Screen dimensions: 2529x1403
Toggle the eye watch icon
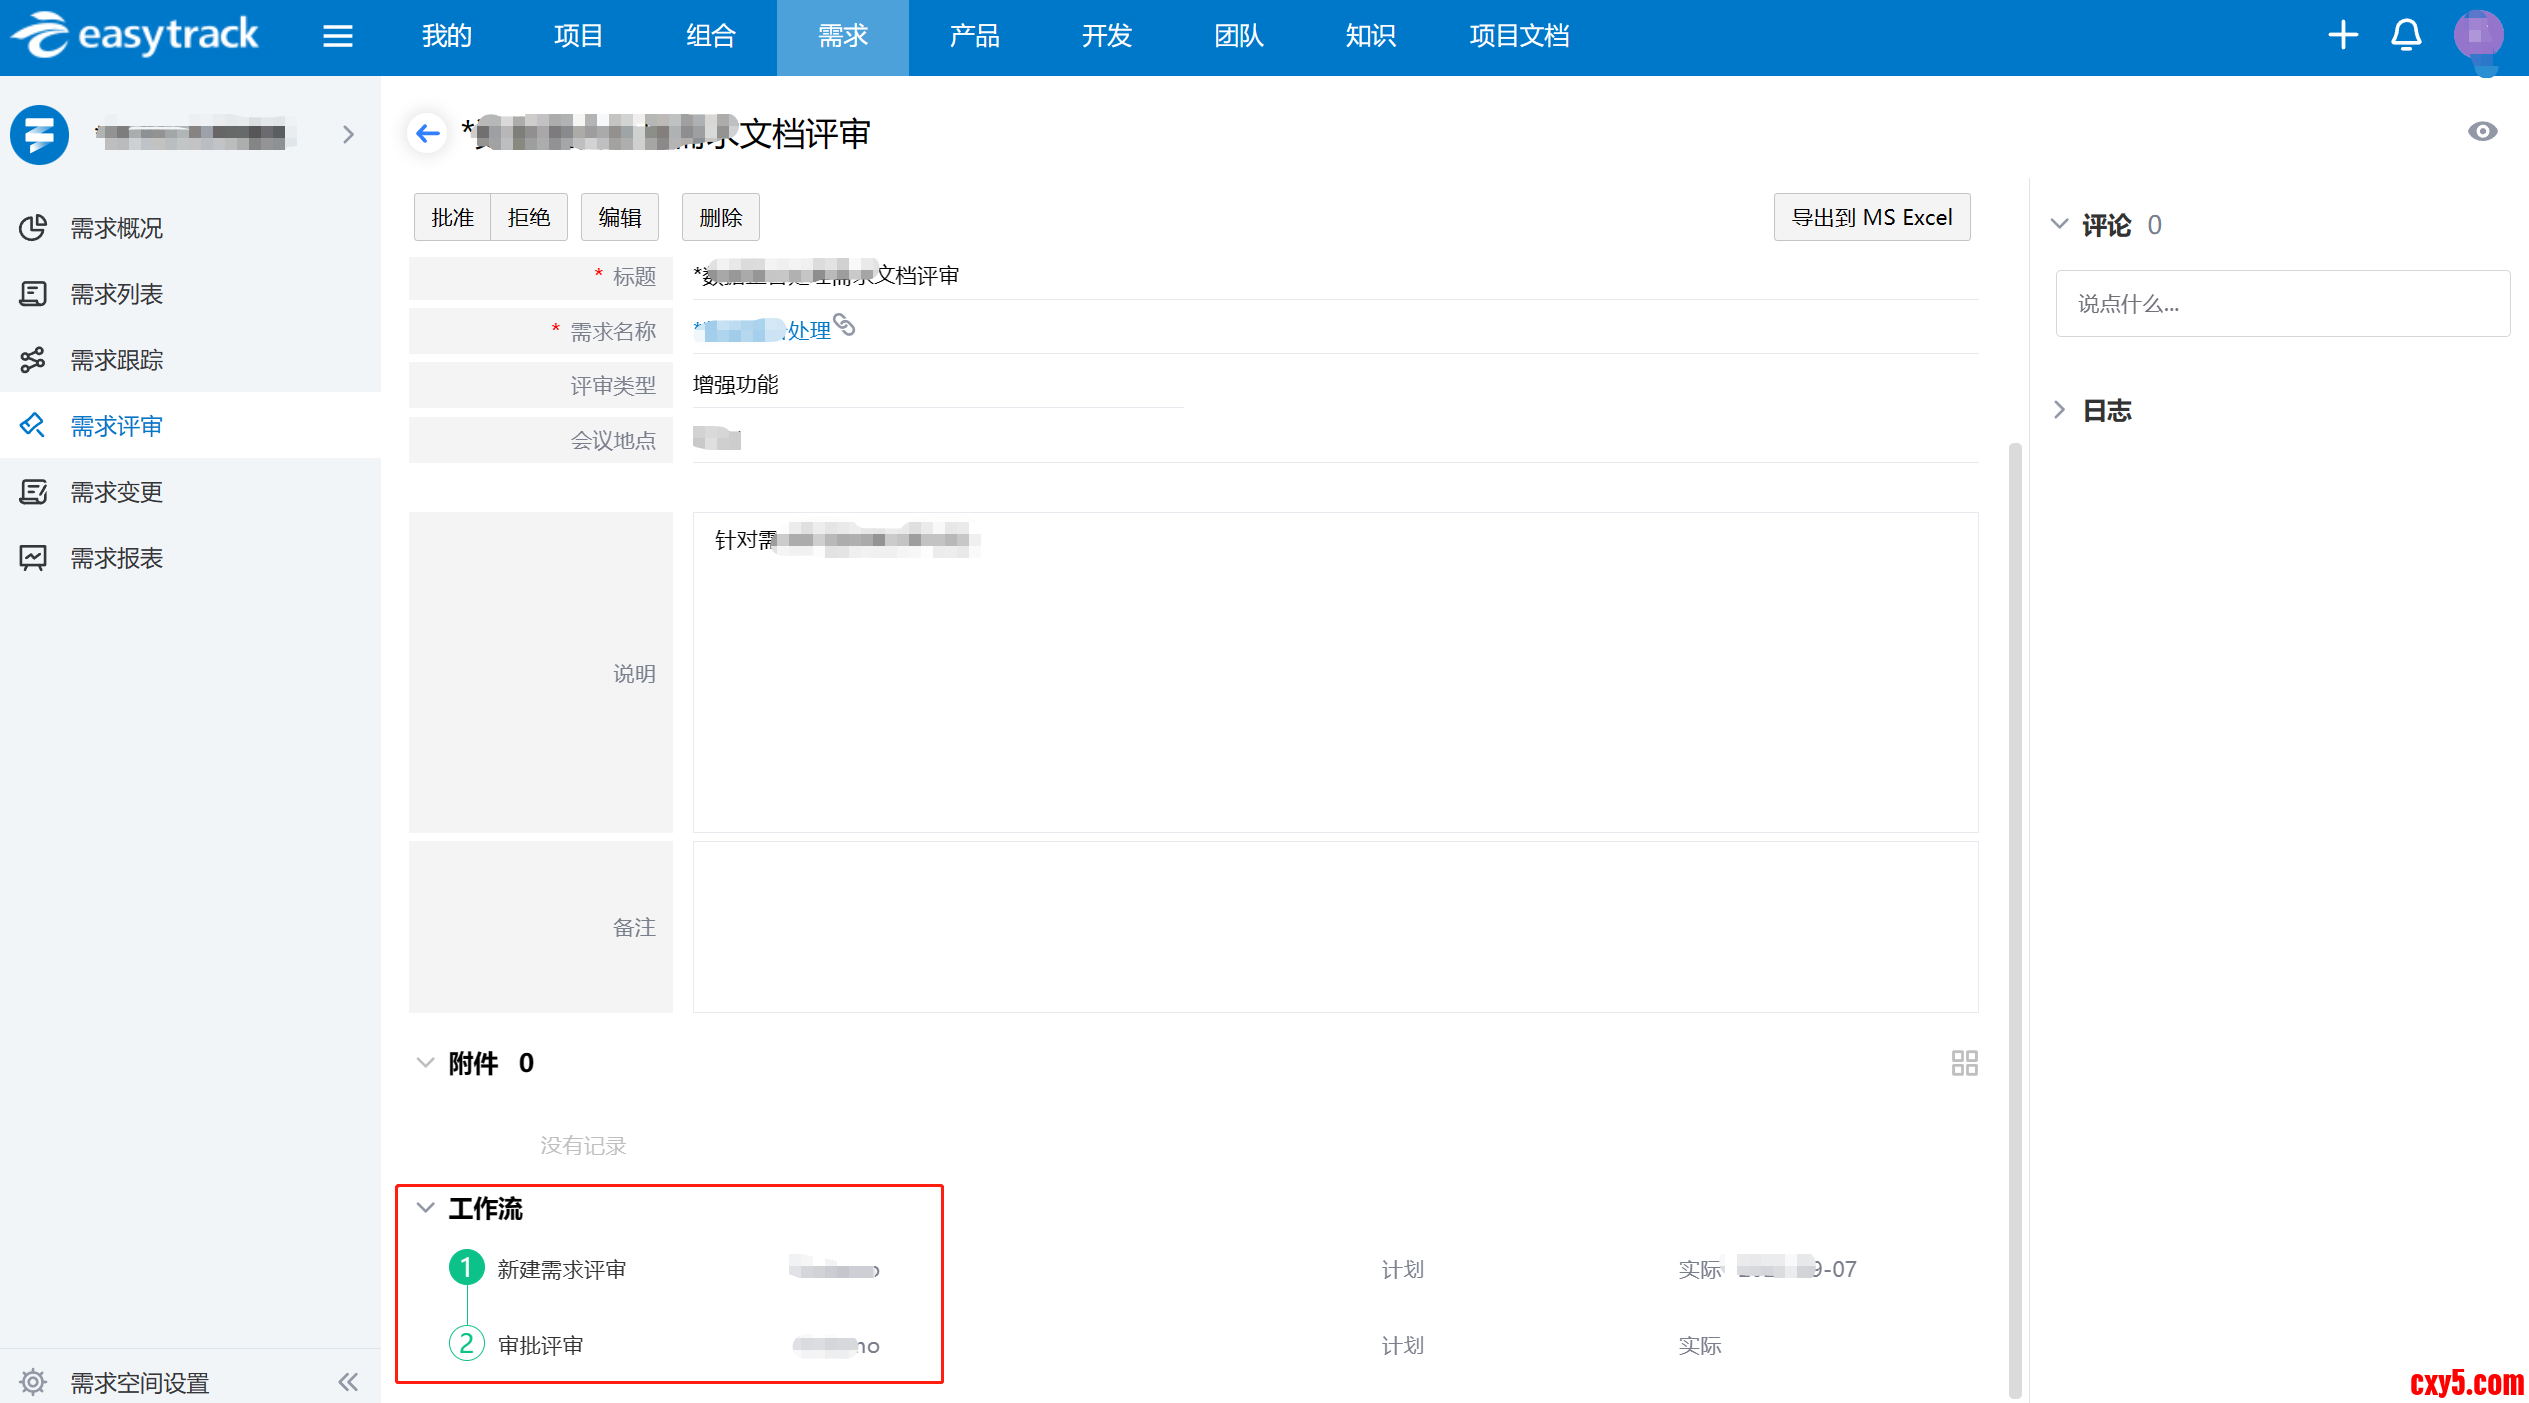(x=2482, y=132)
